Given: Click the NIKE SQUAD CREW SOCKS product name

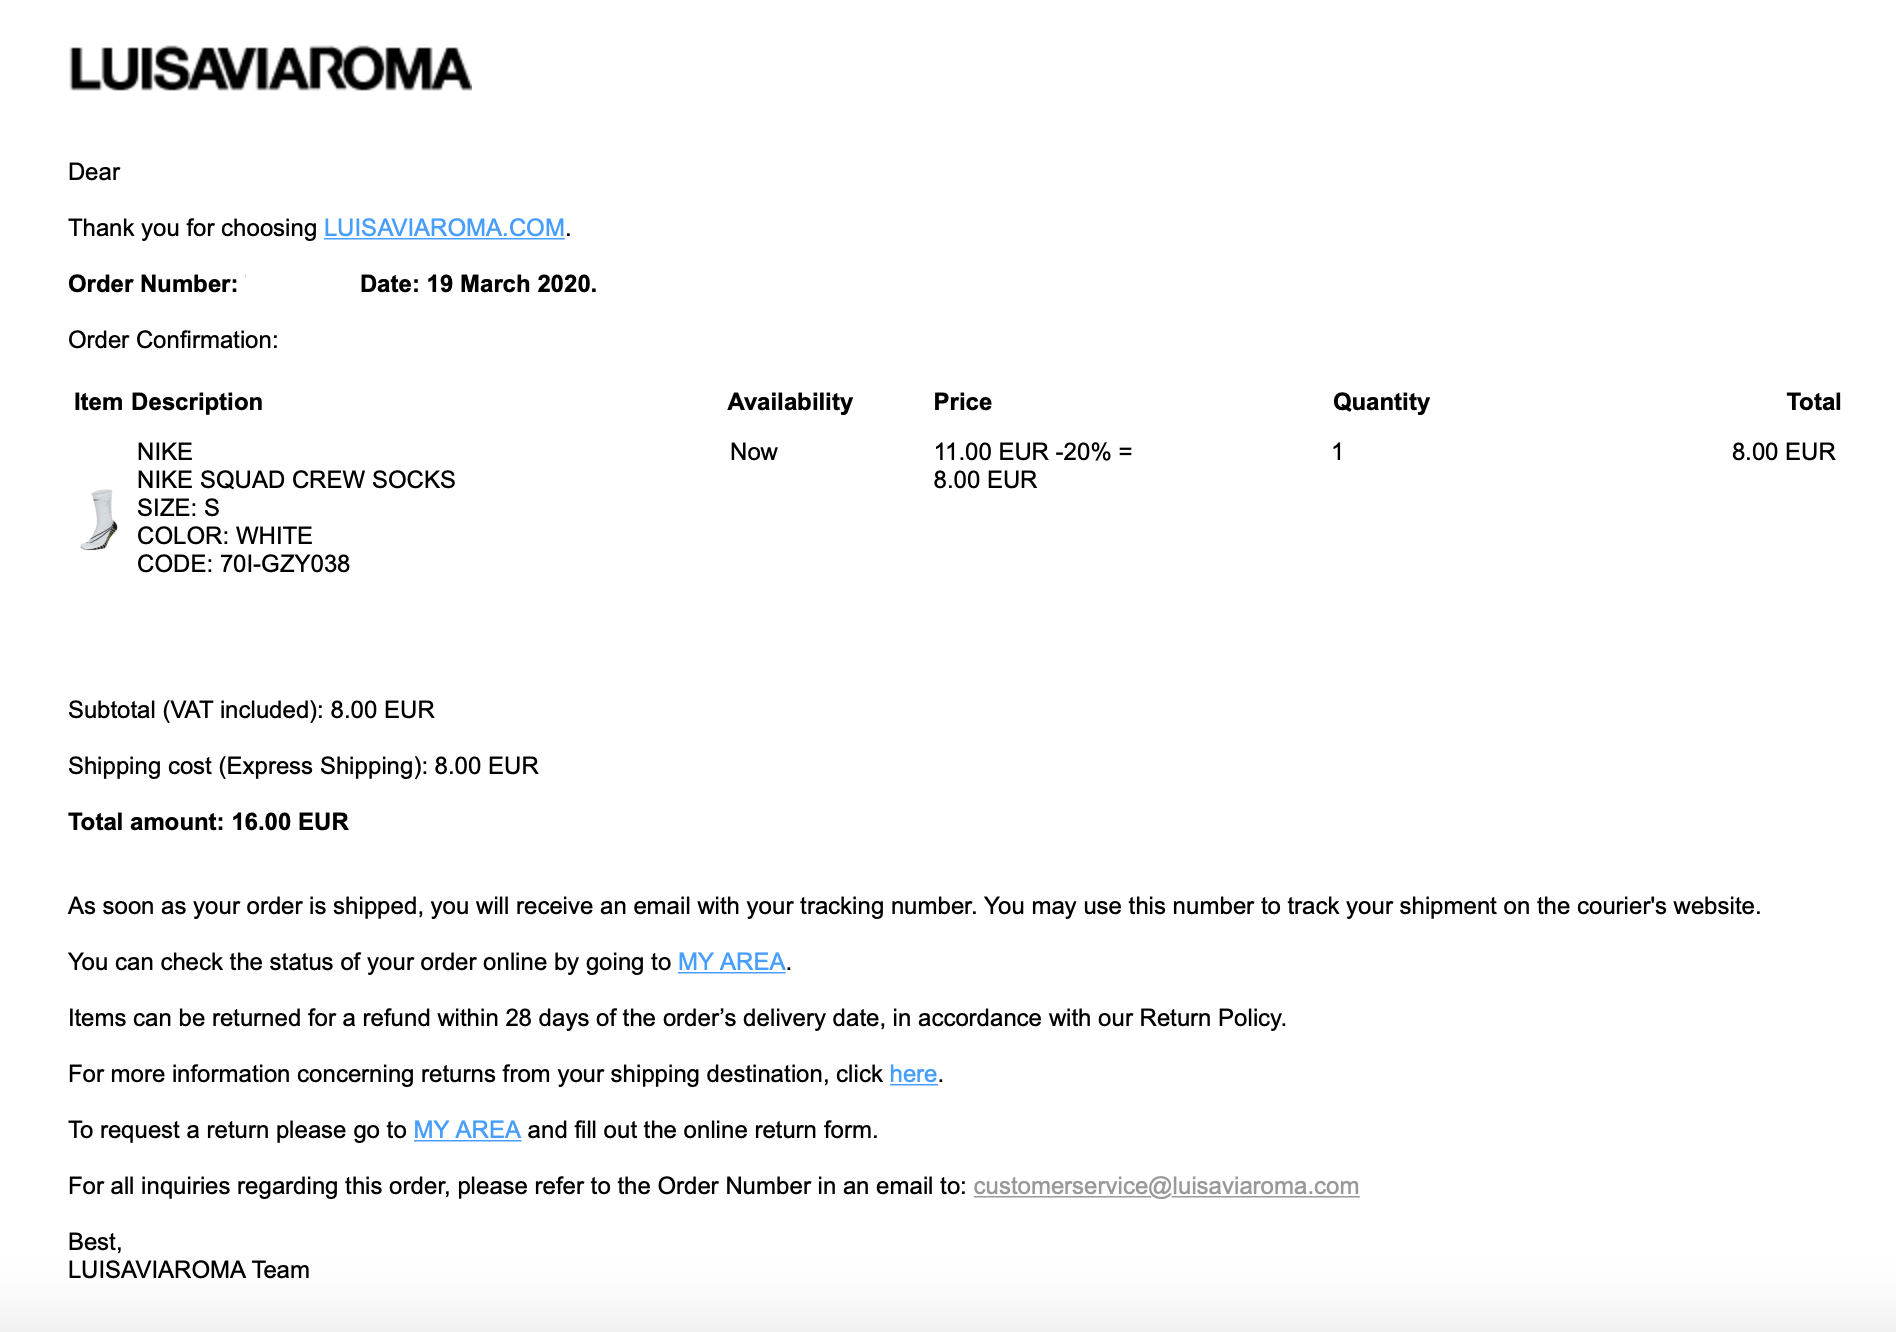Looking at the screenshot, I should [x=296, y=480].
